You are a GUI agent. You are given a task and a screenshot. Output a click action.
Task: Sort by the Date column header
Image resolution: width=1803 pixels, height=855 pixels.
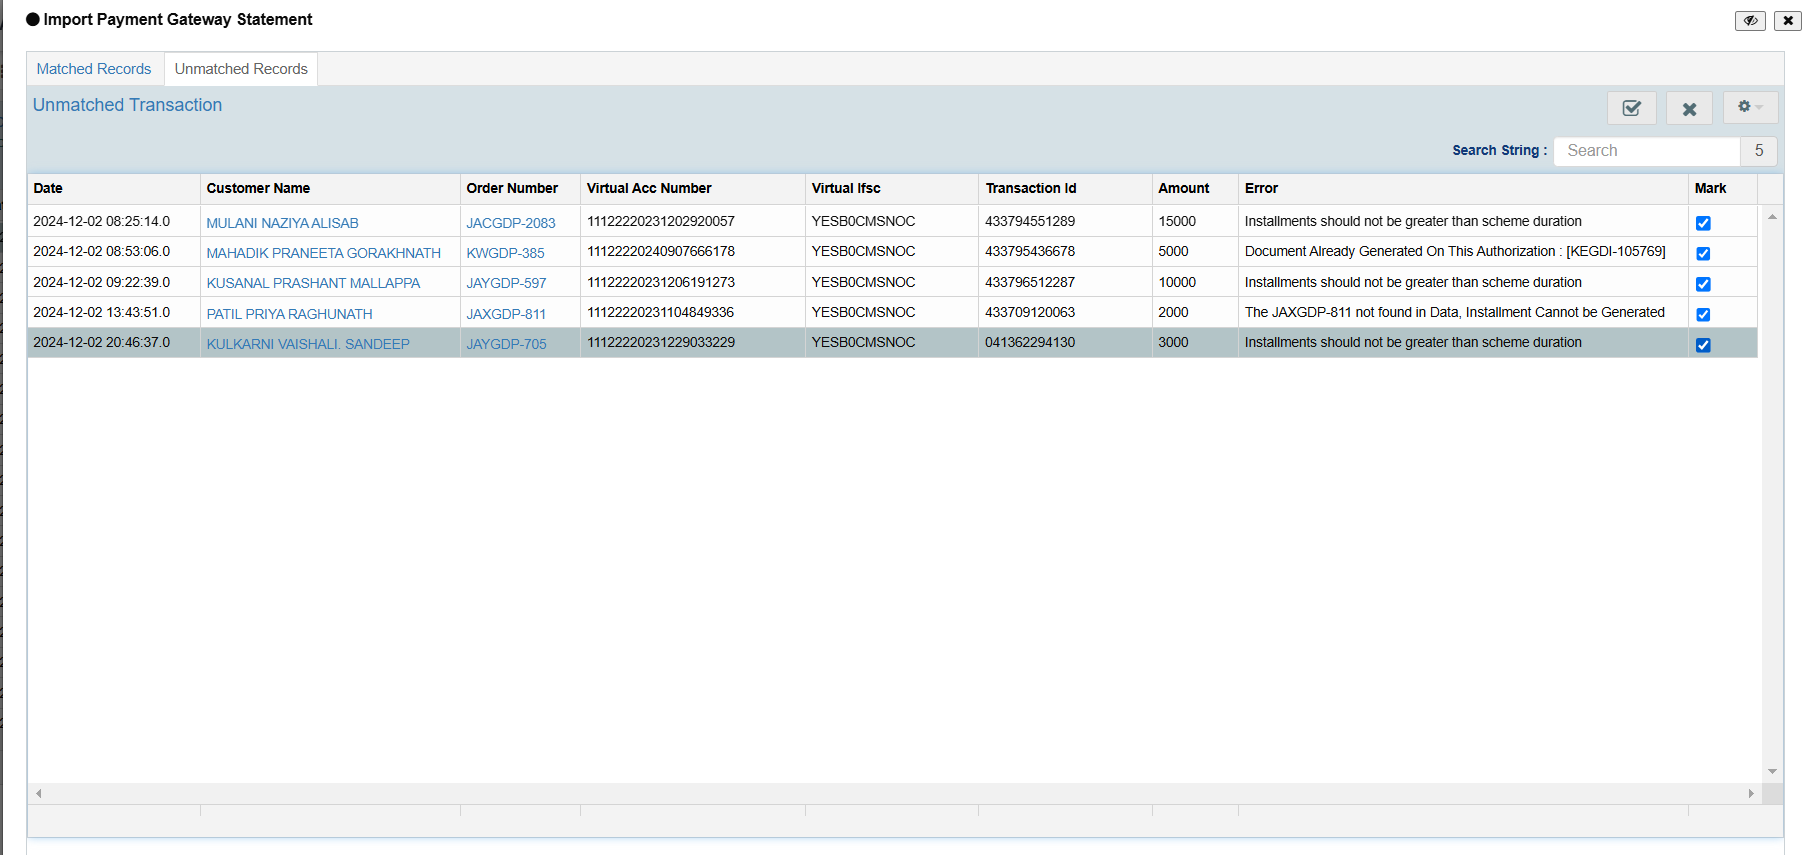click(x=113, y=188)
